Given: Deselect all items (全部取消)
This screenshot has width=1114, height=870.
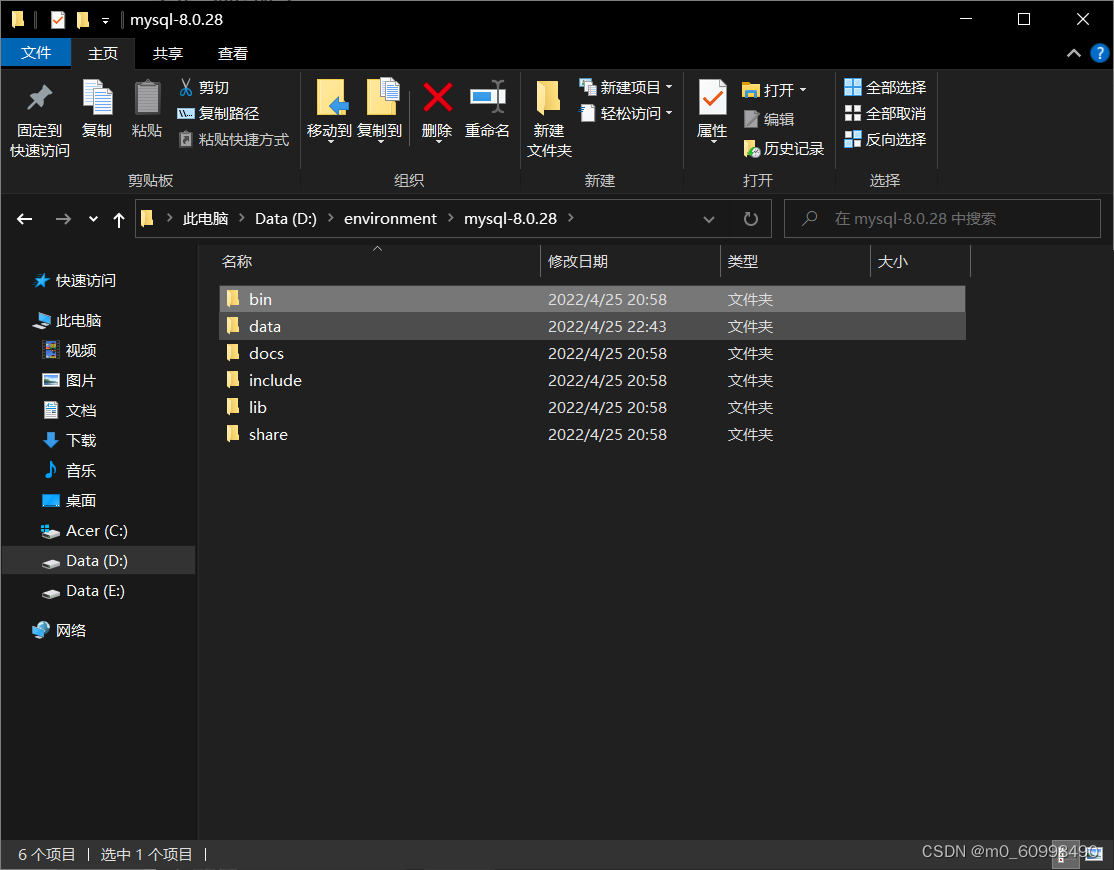Looking at the screenshot, I should coord(885,114).
